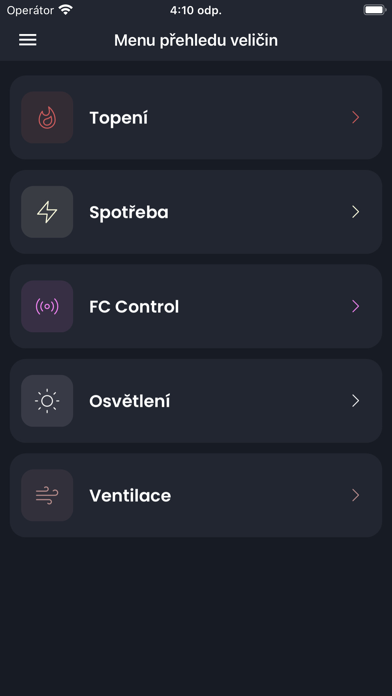Tap the red flame Topení icon

pos(47,118)
